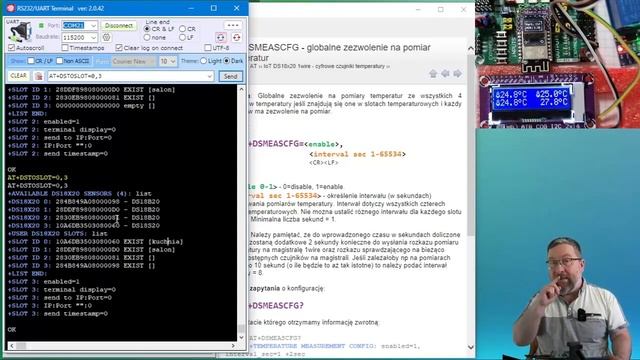The height and width of the screenshot is (360, 640).
Task: Click the '+AVAILABLE DS18X20 SENSORS (4): list' line
Action: [x=80, y=193]
